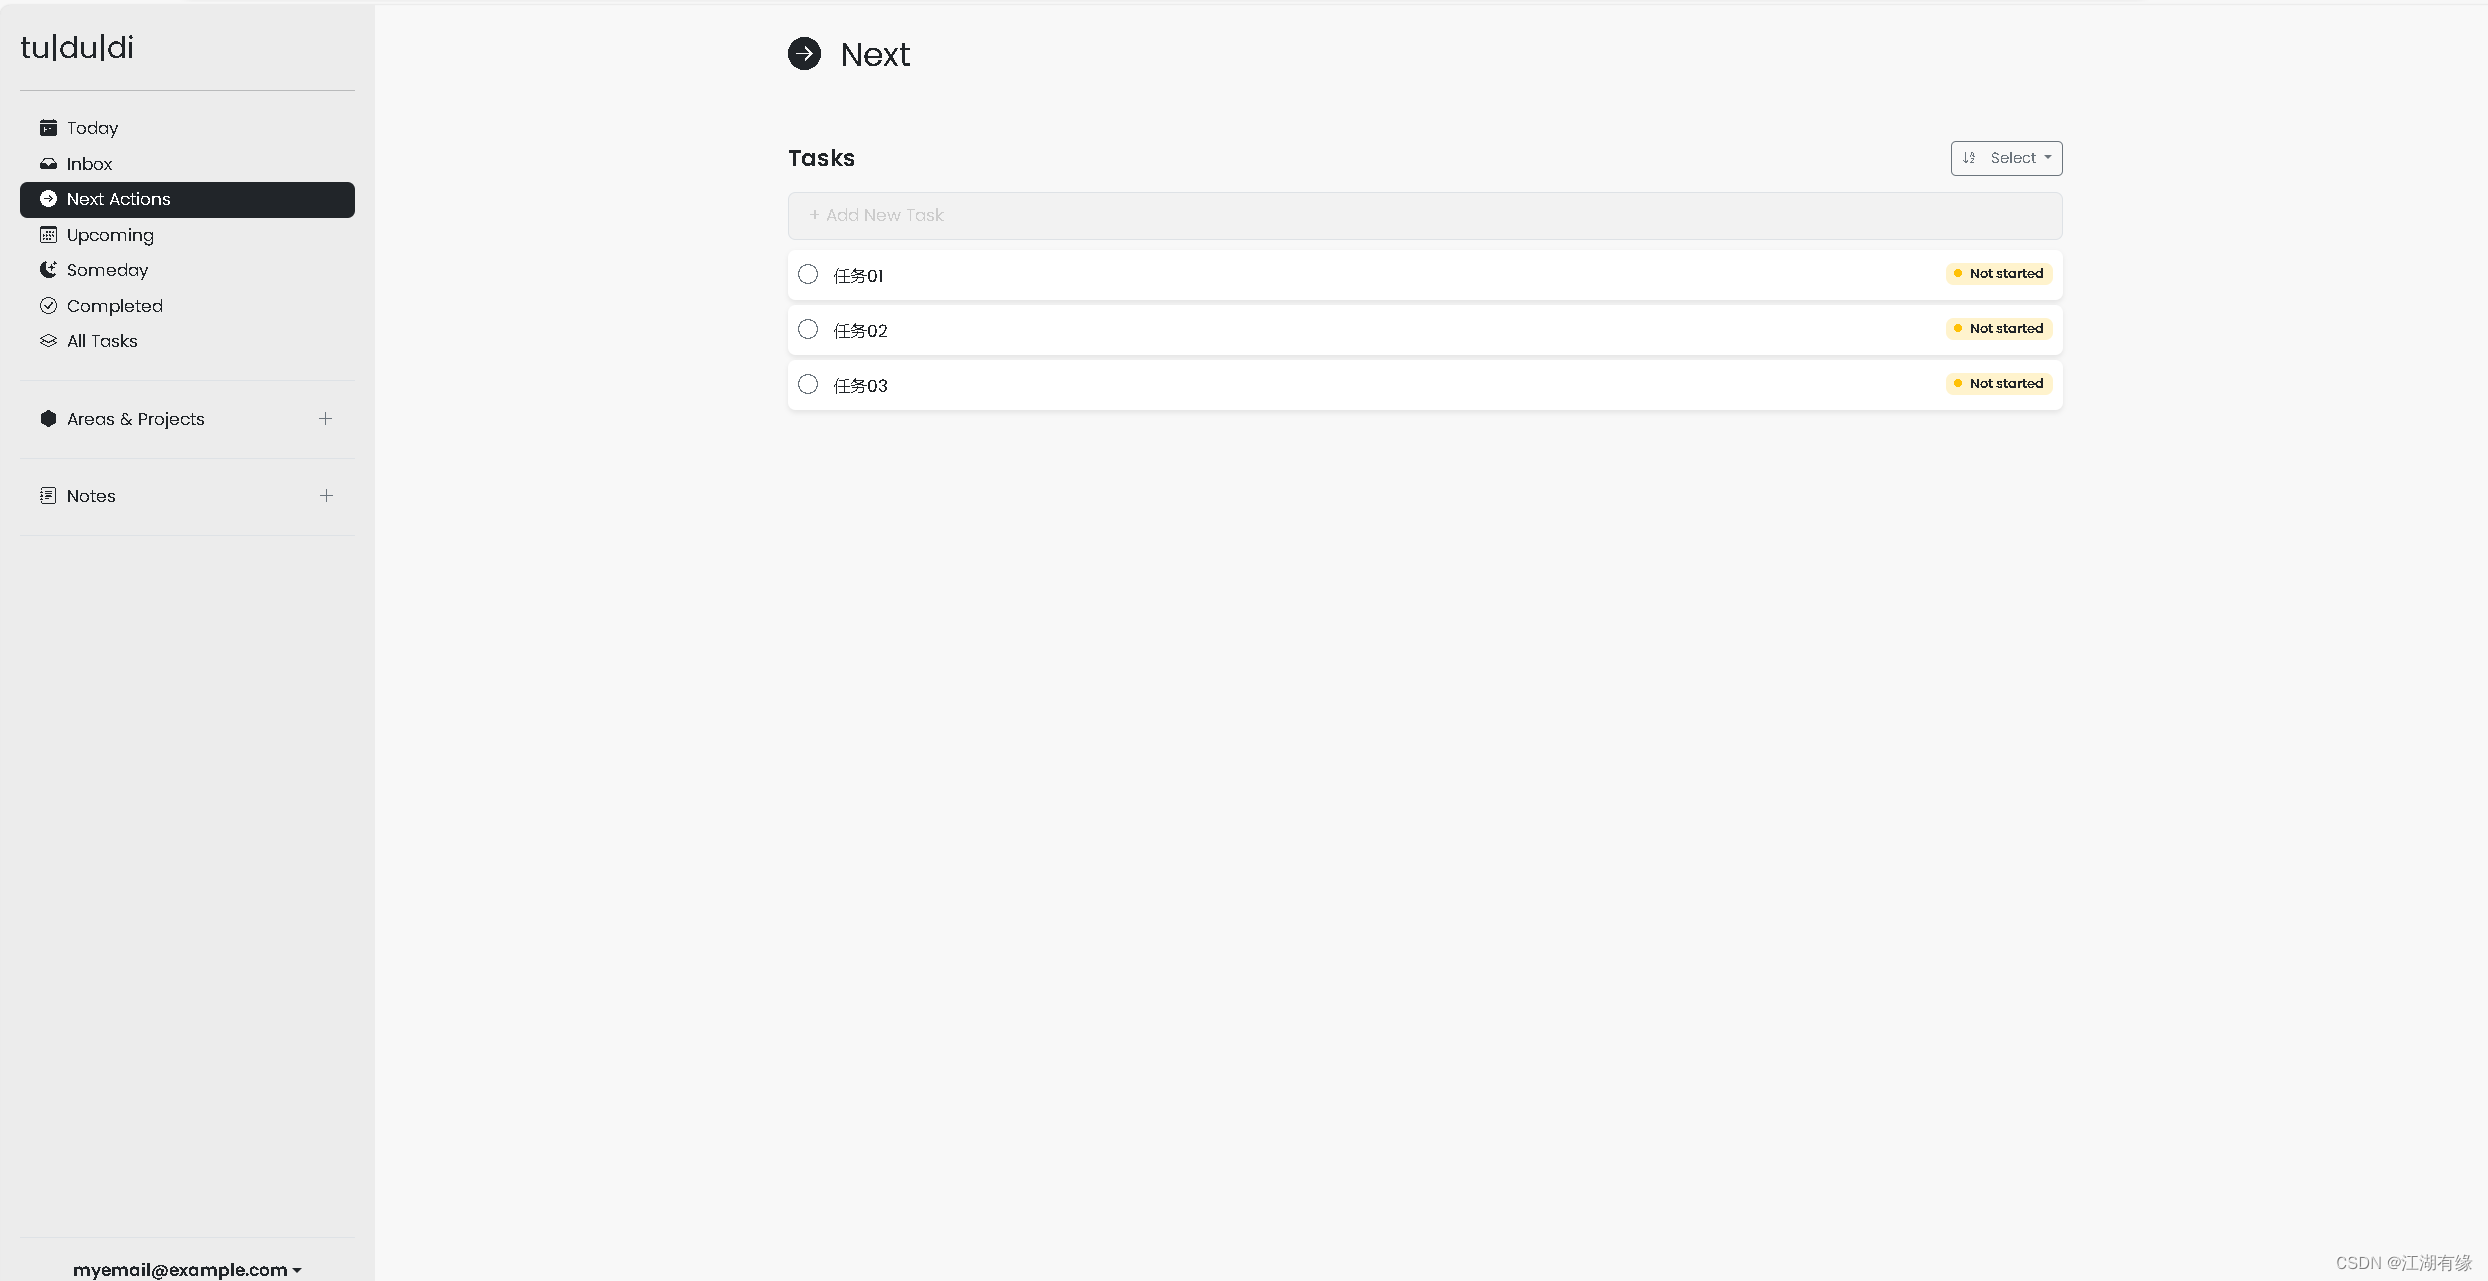The height and width of the screenshot is (1281, 2488).
Task: Open the Select sort dropdown
Action: 2006,158
